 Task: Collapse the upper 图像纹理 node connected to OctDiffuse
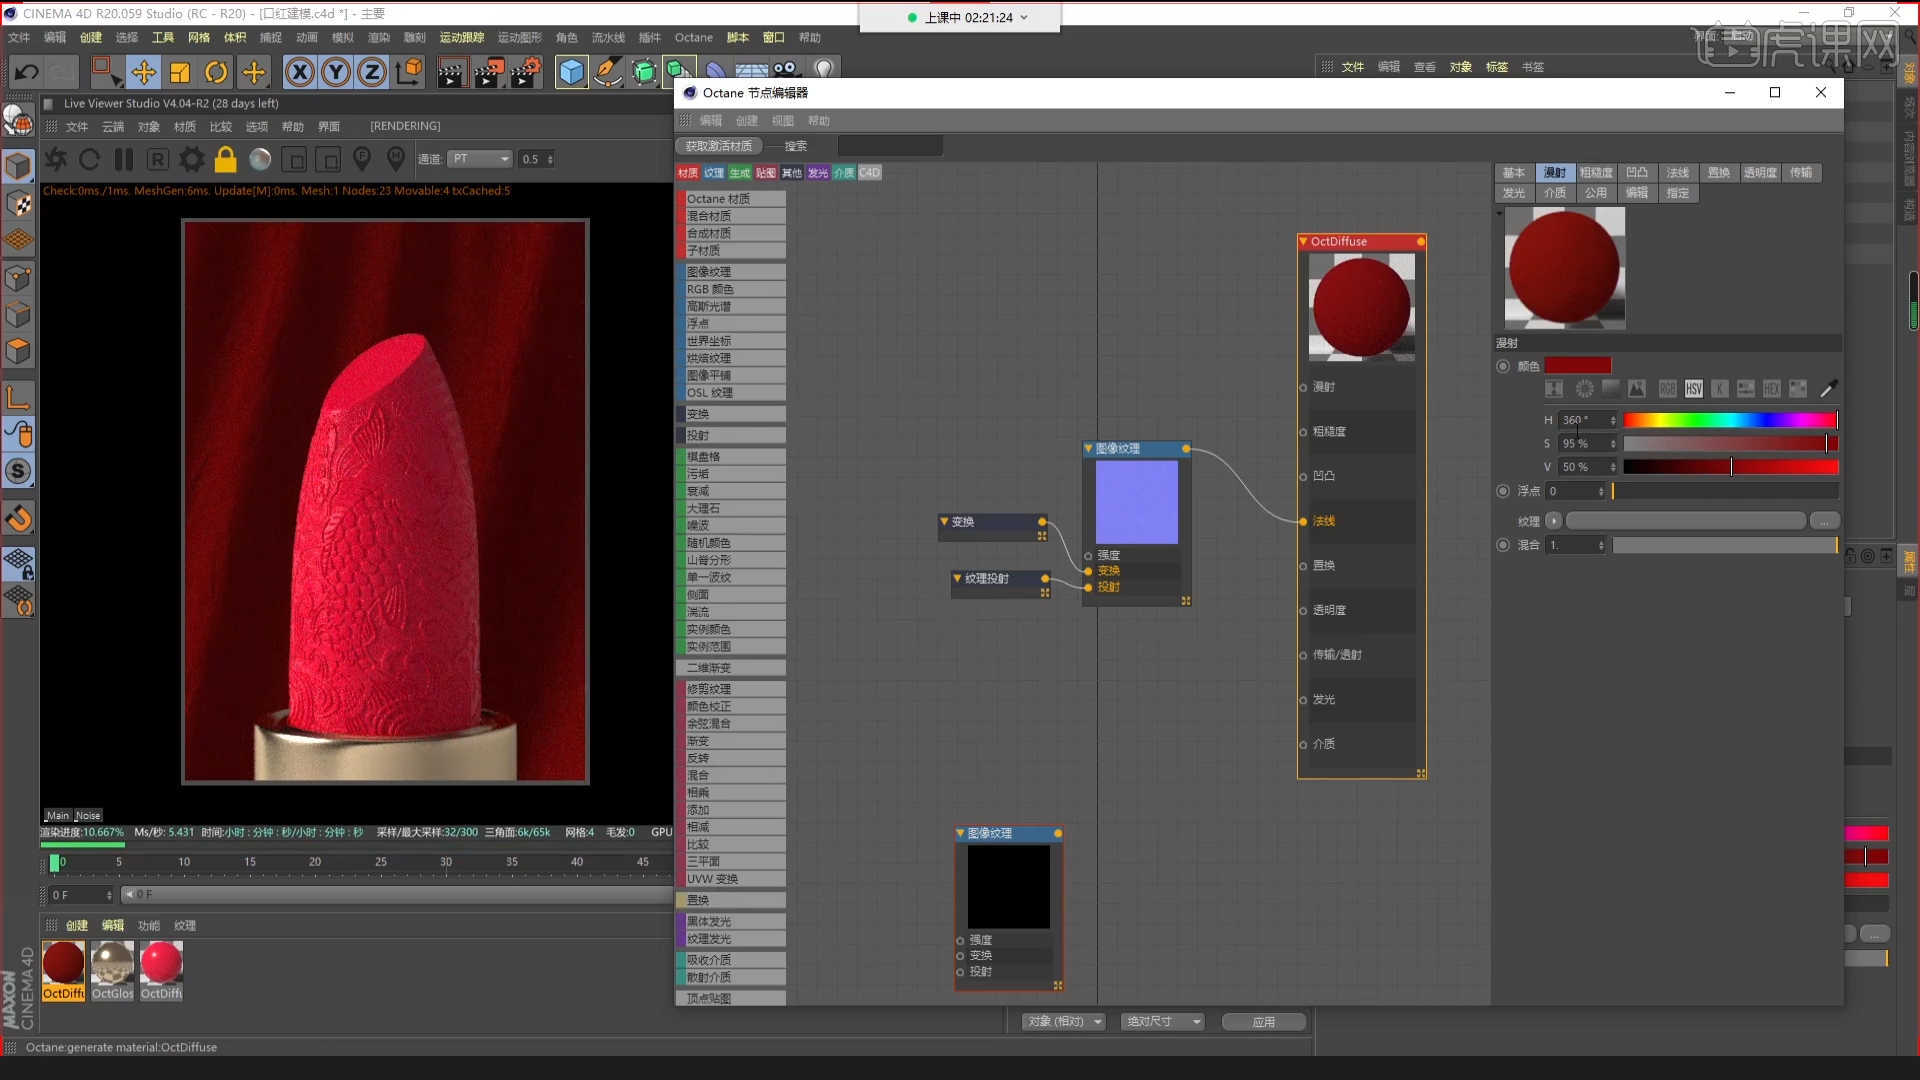[1089, 449]
